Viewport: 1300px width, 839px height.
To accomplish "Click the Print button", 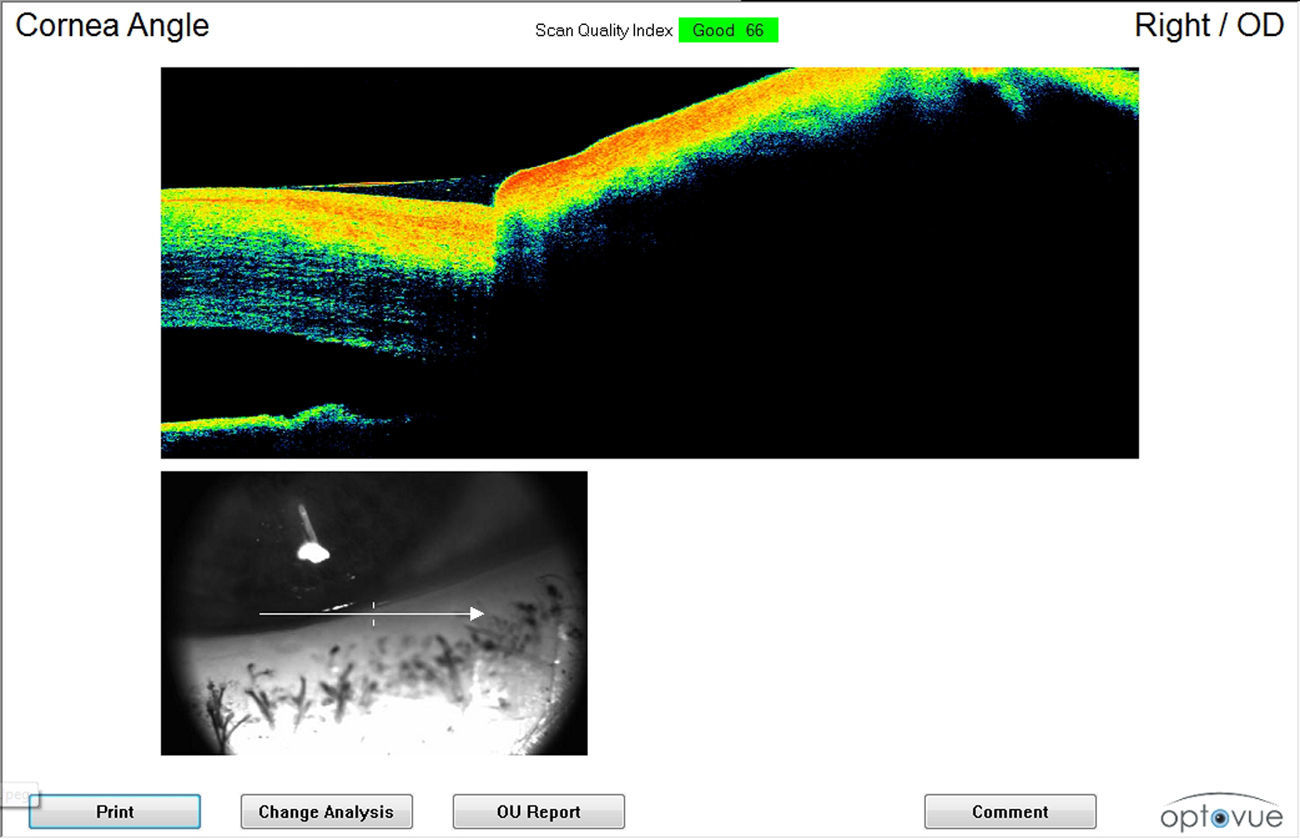I will click(x=114, y=812).
